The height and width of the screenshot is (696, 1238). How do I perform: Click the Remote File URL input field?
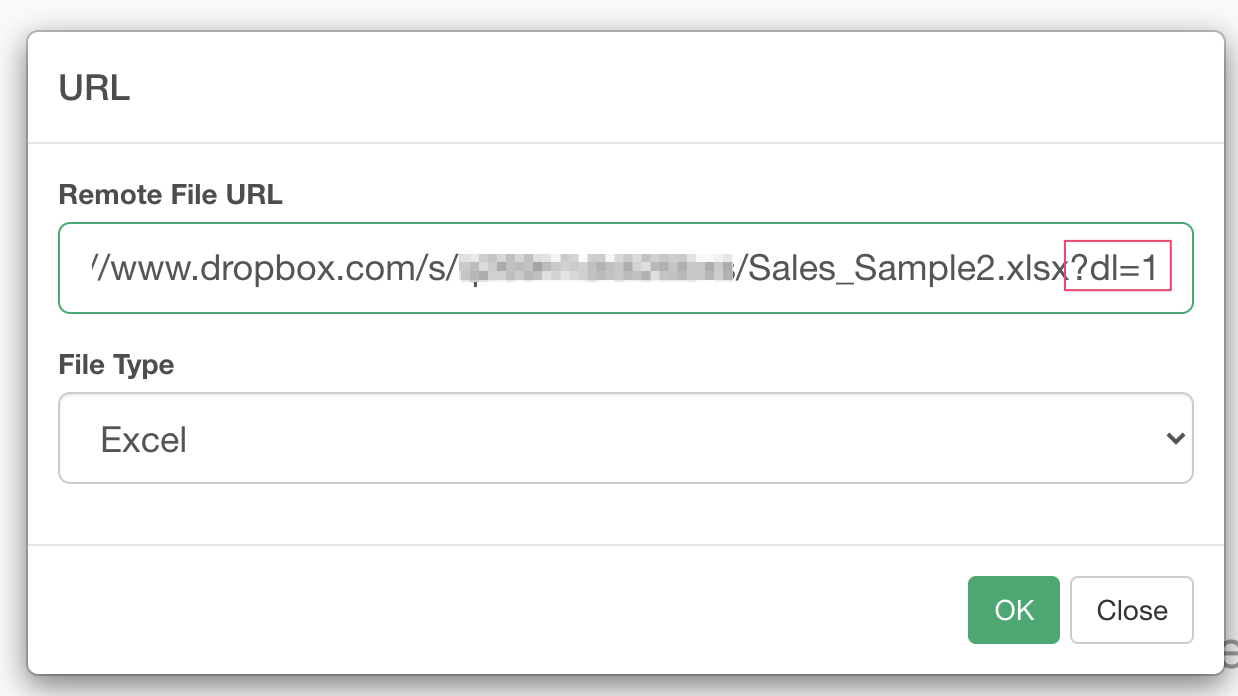point(626,268)
